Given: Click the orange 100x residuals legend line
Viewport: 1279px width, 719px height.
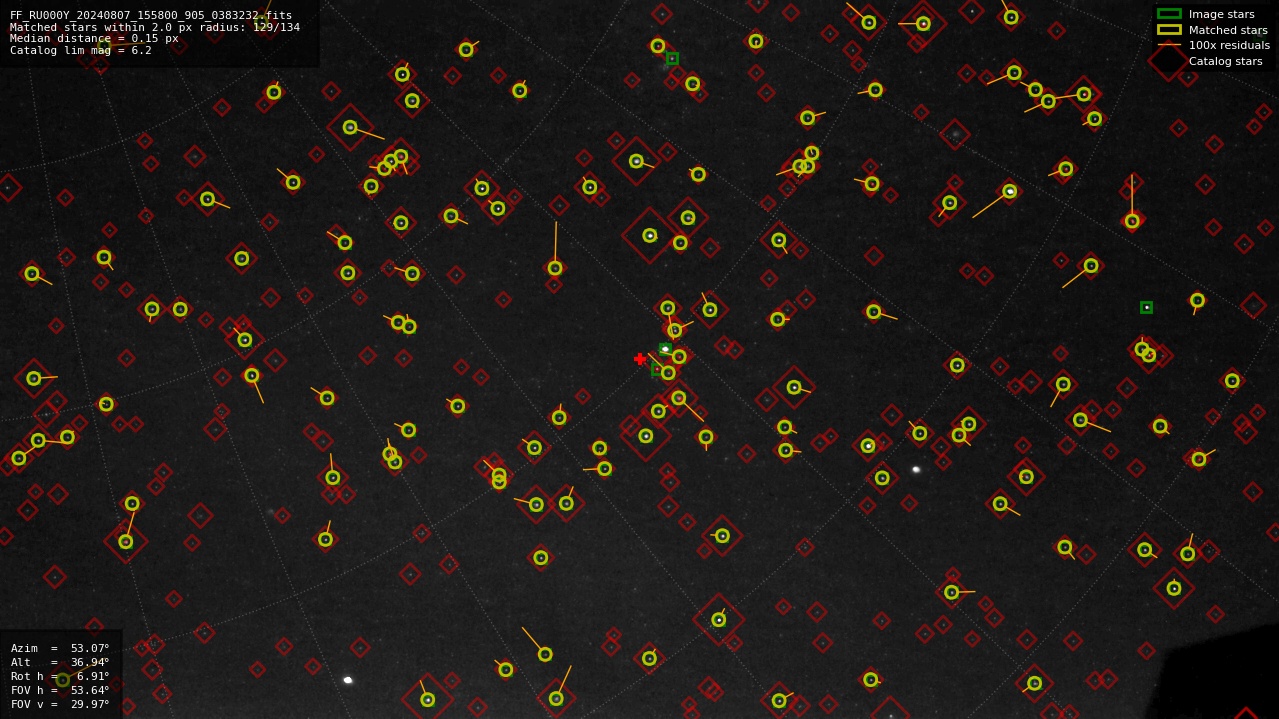Looking at the screenshot, I should pyautogui.click(x=1169, y=45).
